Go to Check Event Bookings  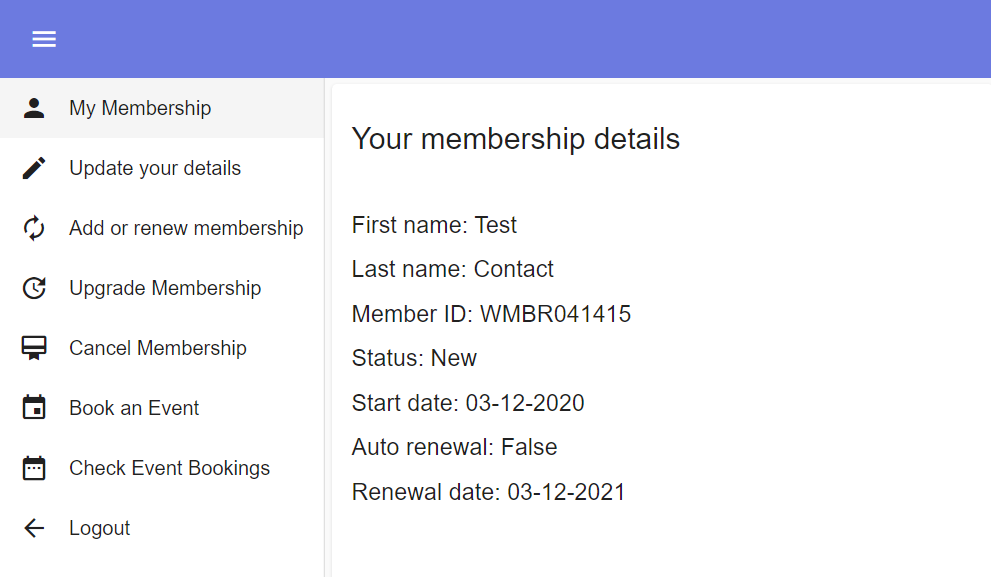coord(169,467)
